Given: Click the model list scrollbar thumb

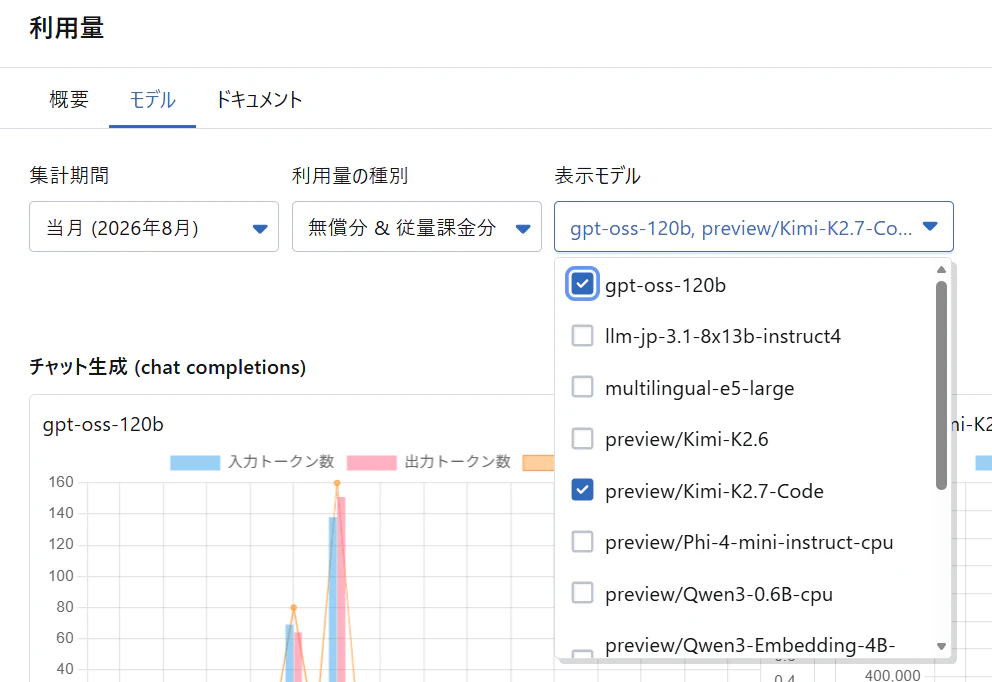Looking at the screenshot, I should click(941, 385).
